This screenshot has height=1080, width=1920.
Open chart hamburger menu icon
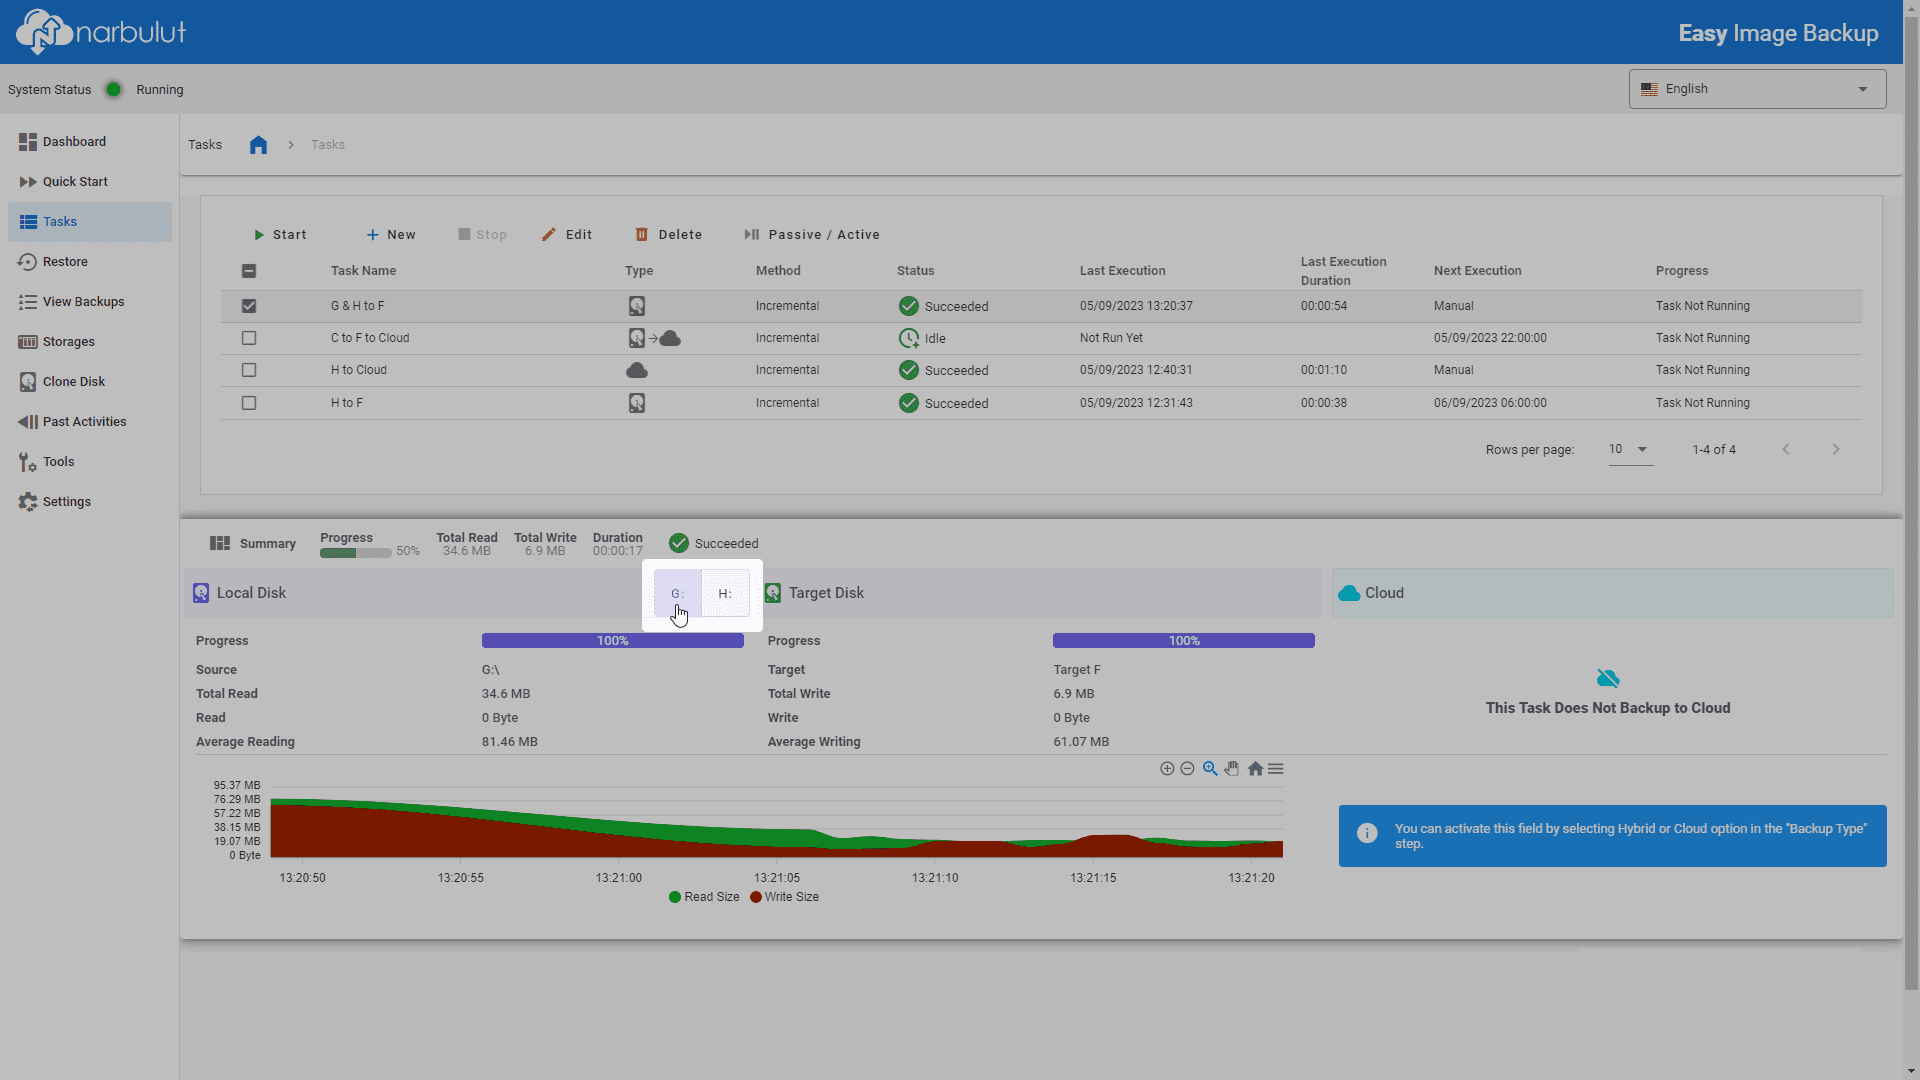pos(1276,769)
